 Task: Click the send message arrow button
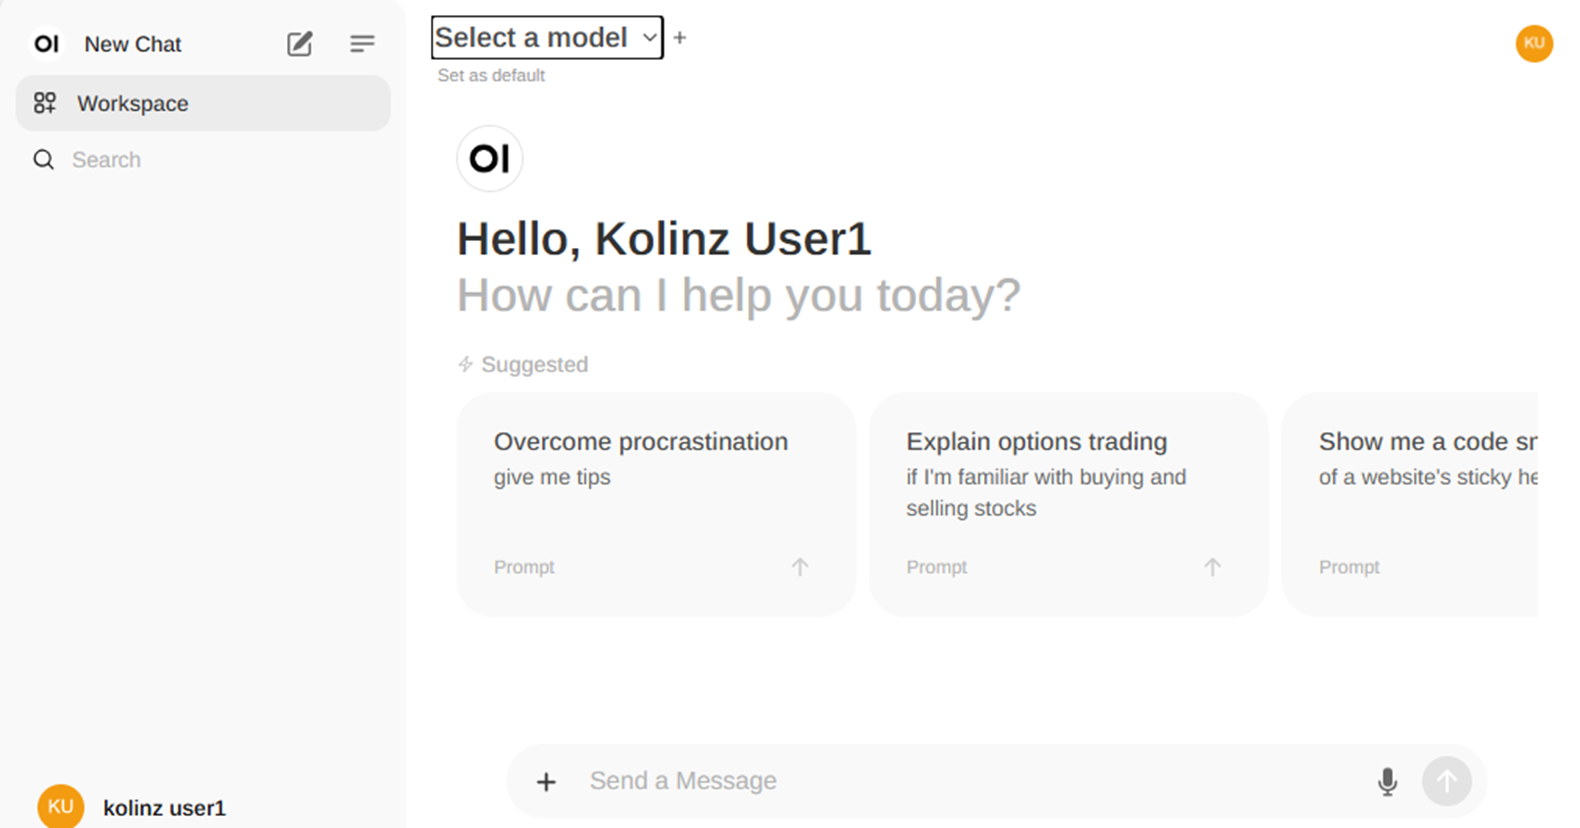[1446, 781]
